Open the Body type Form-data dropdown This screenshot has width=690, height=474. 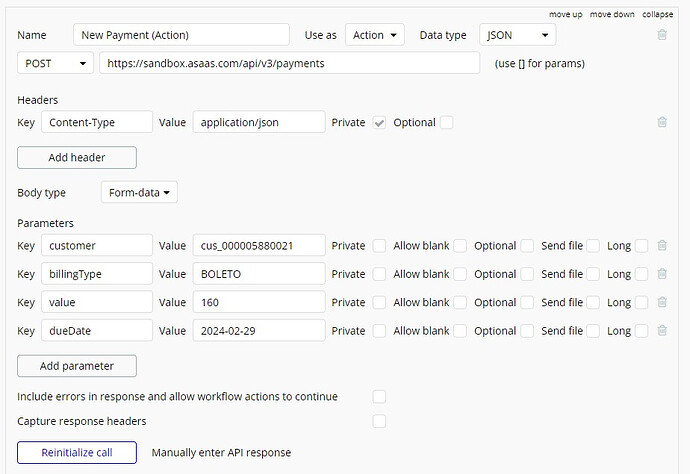point(139,192)
